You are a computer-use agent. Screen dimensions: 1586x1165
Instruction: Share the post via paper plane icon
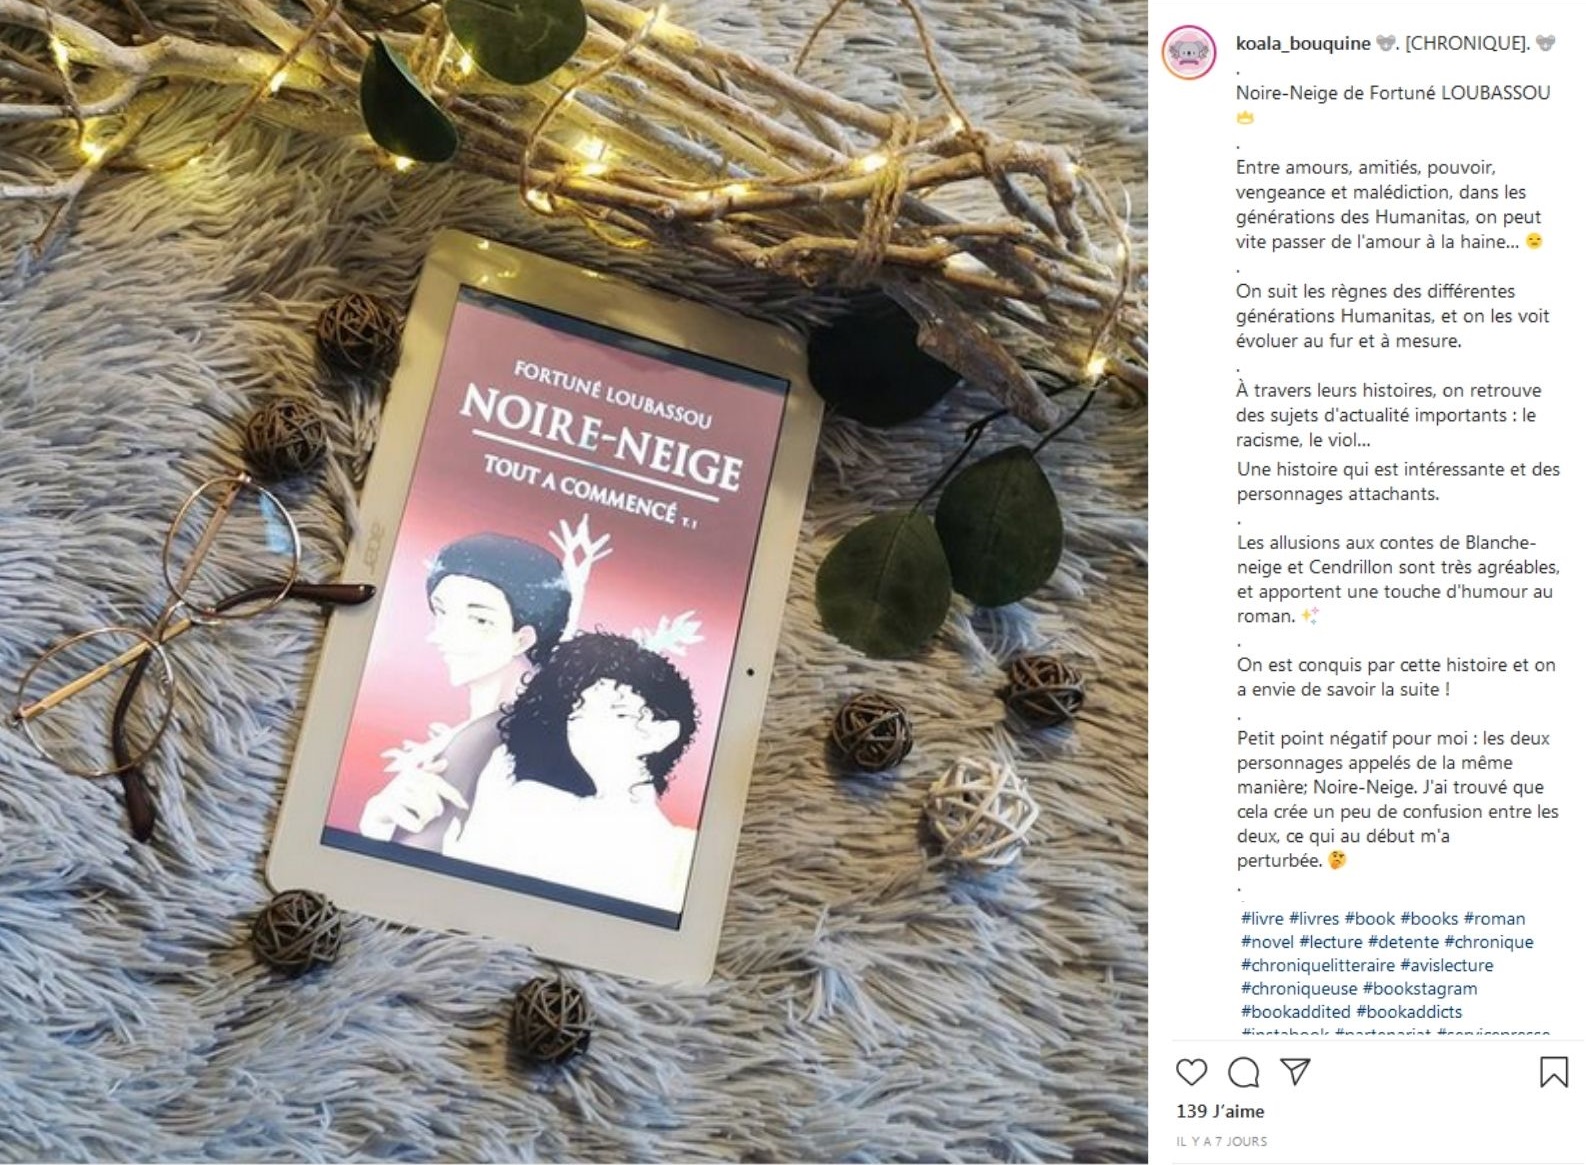point(1296,1072)
